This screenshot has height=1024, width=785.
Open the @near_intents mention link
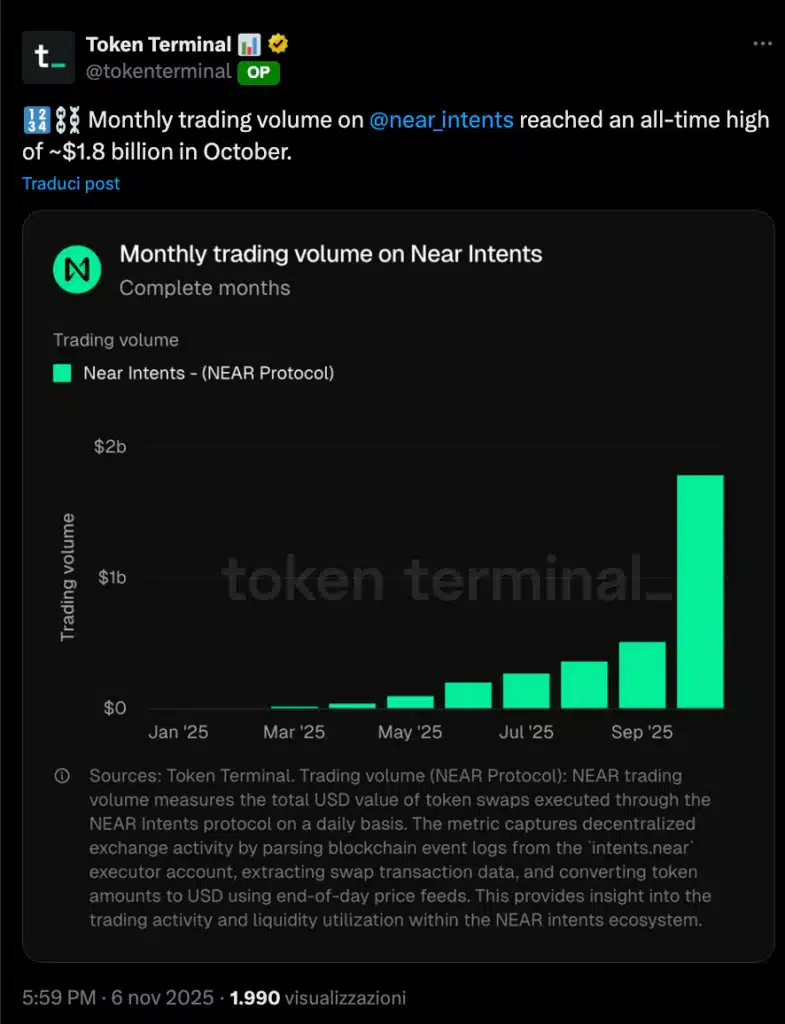click(x=439, y=119)
